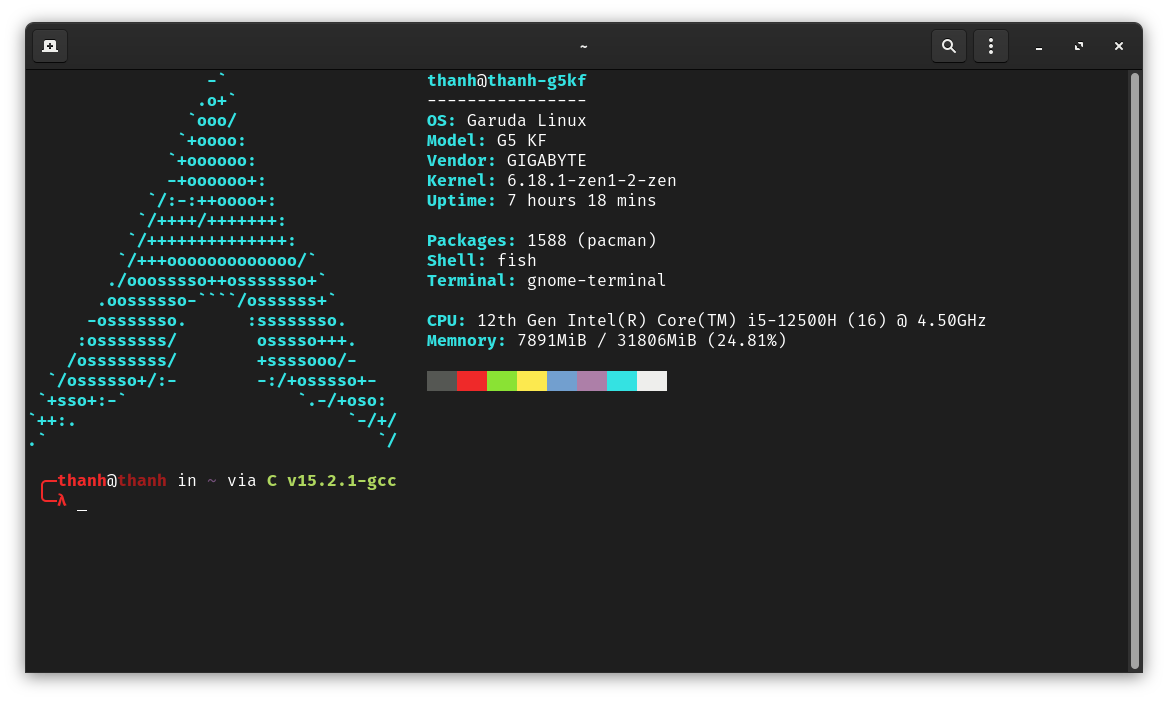The width and height of the screenshot is (1168, 701).
Task: Close the terminal window
Action: (1119, 46)
